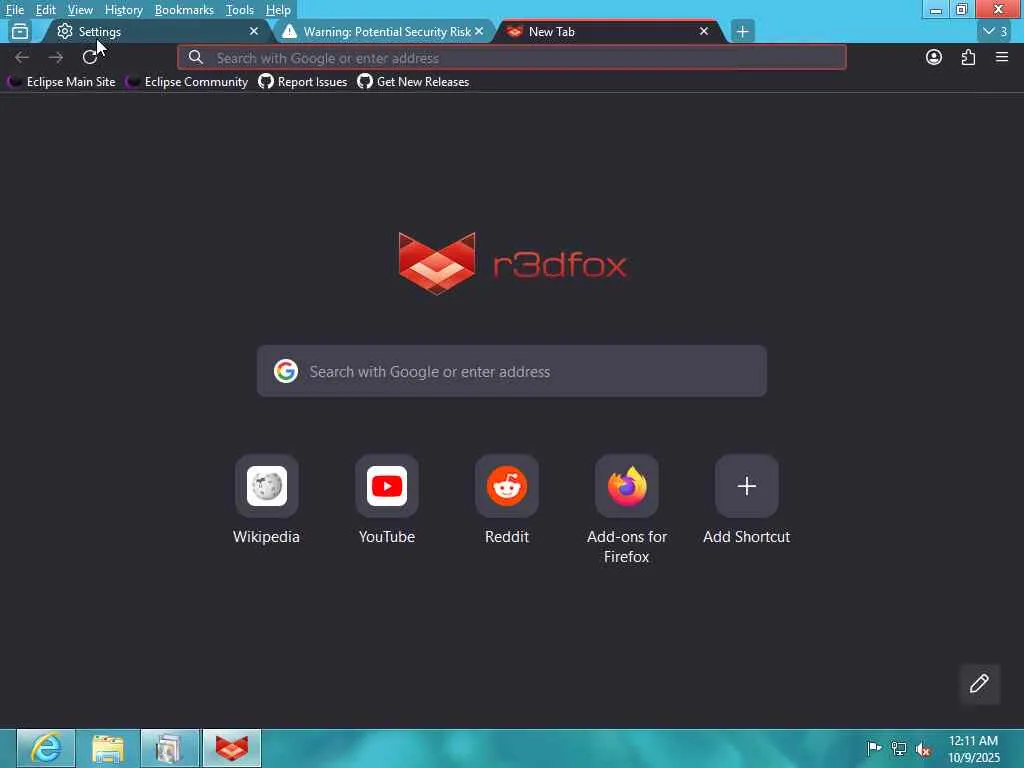The image size is (1024, 768).
Task: Open Action Center flag tray icon
Action: (x=874, y=748)
